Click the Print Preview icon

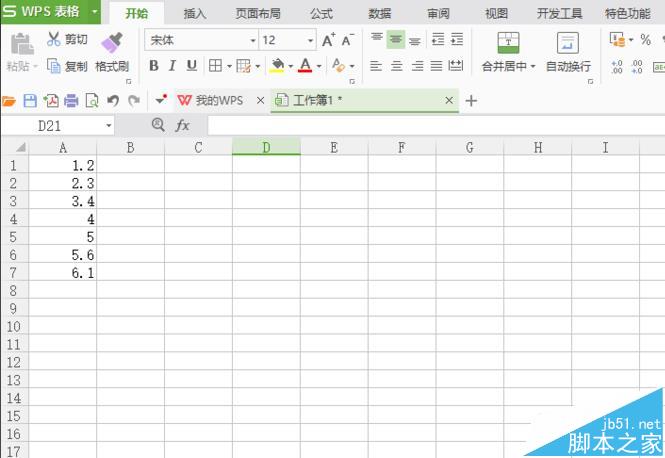coord(92,101)
